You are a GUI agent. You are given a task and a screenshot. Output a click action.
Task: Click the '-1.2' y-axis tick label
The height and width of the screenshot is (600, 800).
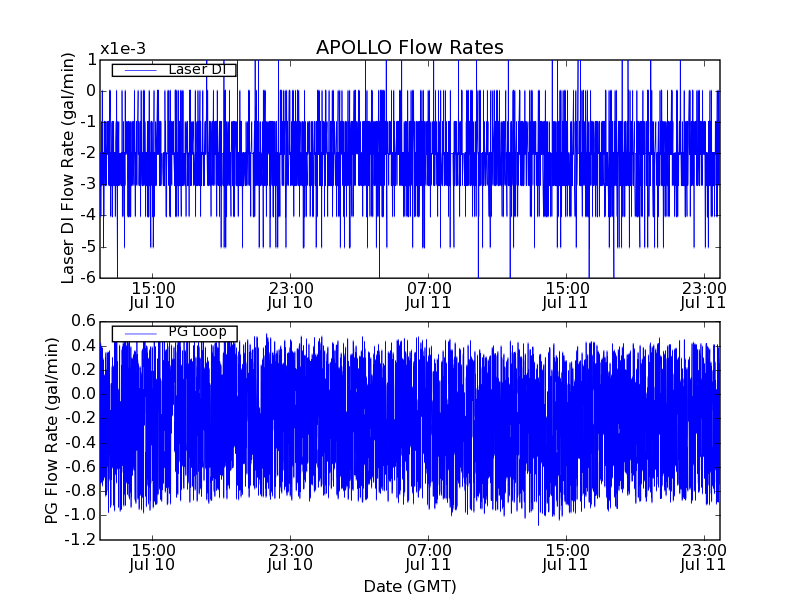[80, 539]
